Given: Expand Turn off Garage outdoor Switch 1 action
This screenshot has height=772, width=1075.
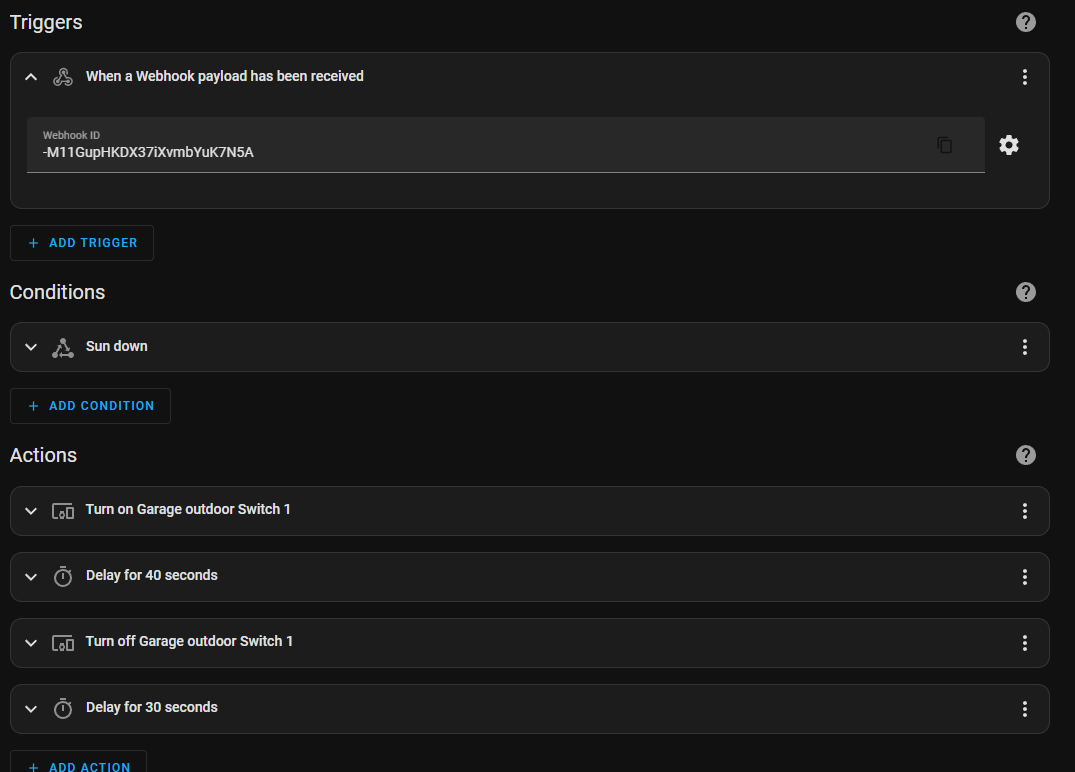Looking at the screenshot, I should click(31, 643).
